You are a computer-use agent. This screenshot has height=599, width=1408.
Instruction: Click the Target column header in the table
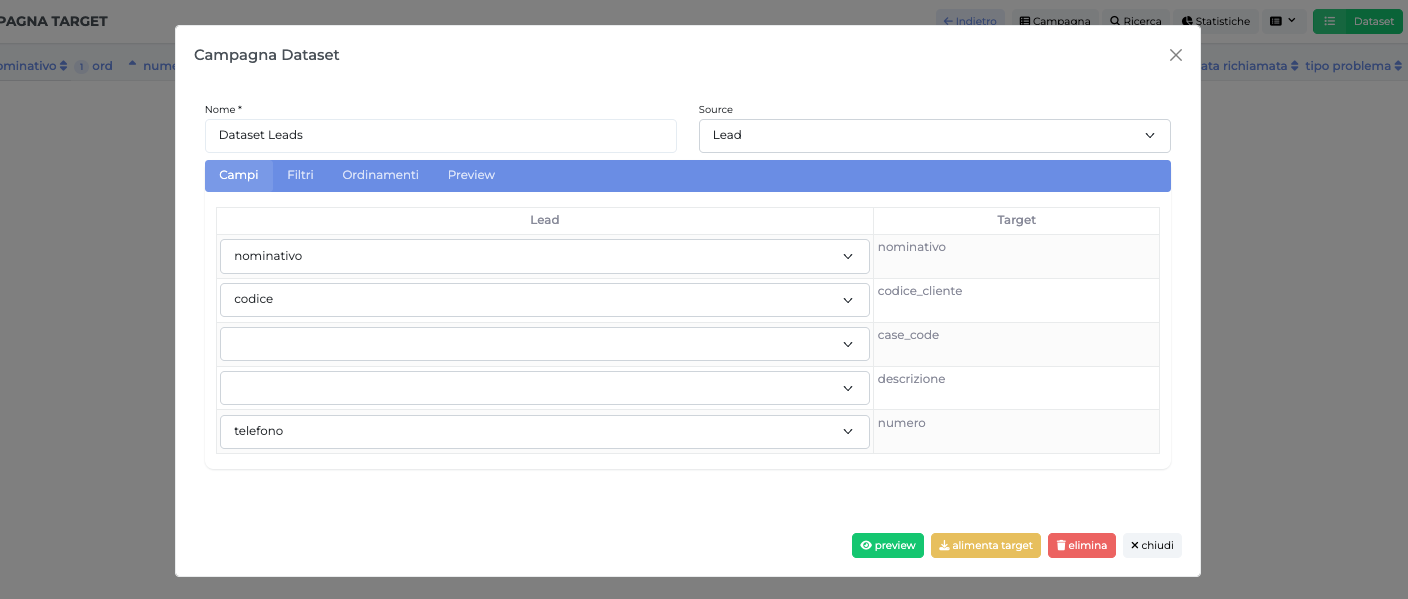click(1016, 220)
